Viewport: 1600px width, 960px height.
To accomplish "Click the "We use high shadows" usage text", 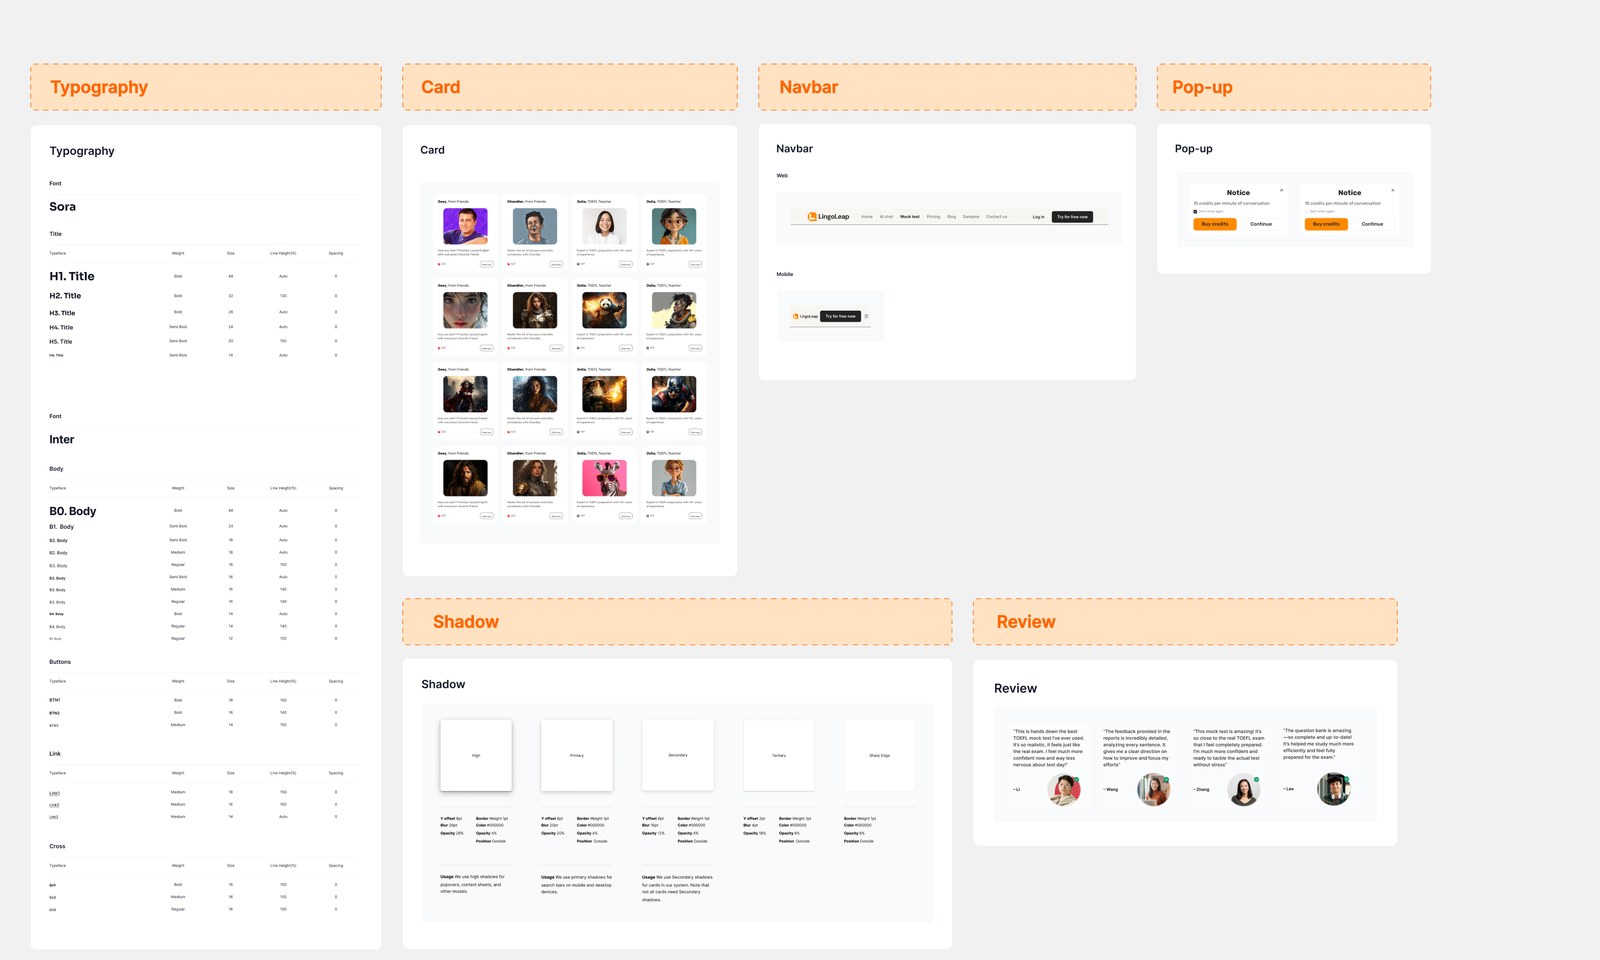I will click(472, 884).
